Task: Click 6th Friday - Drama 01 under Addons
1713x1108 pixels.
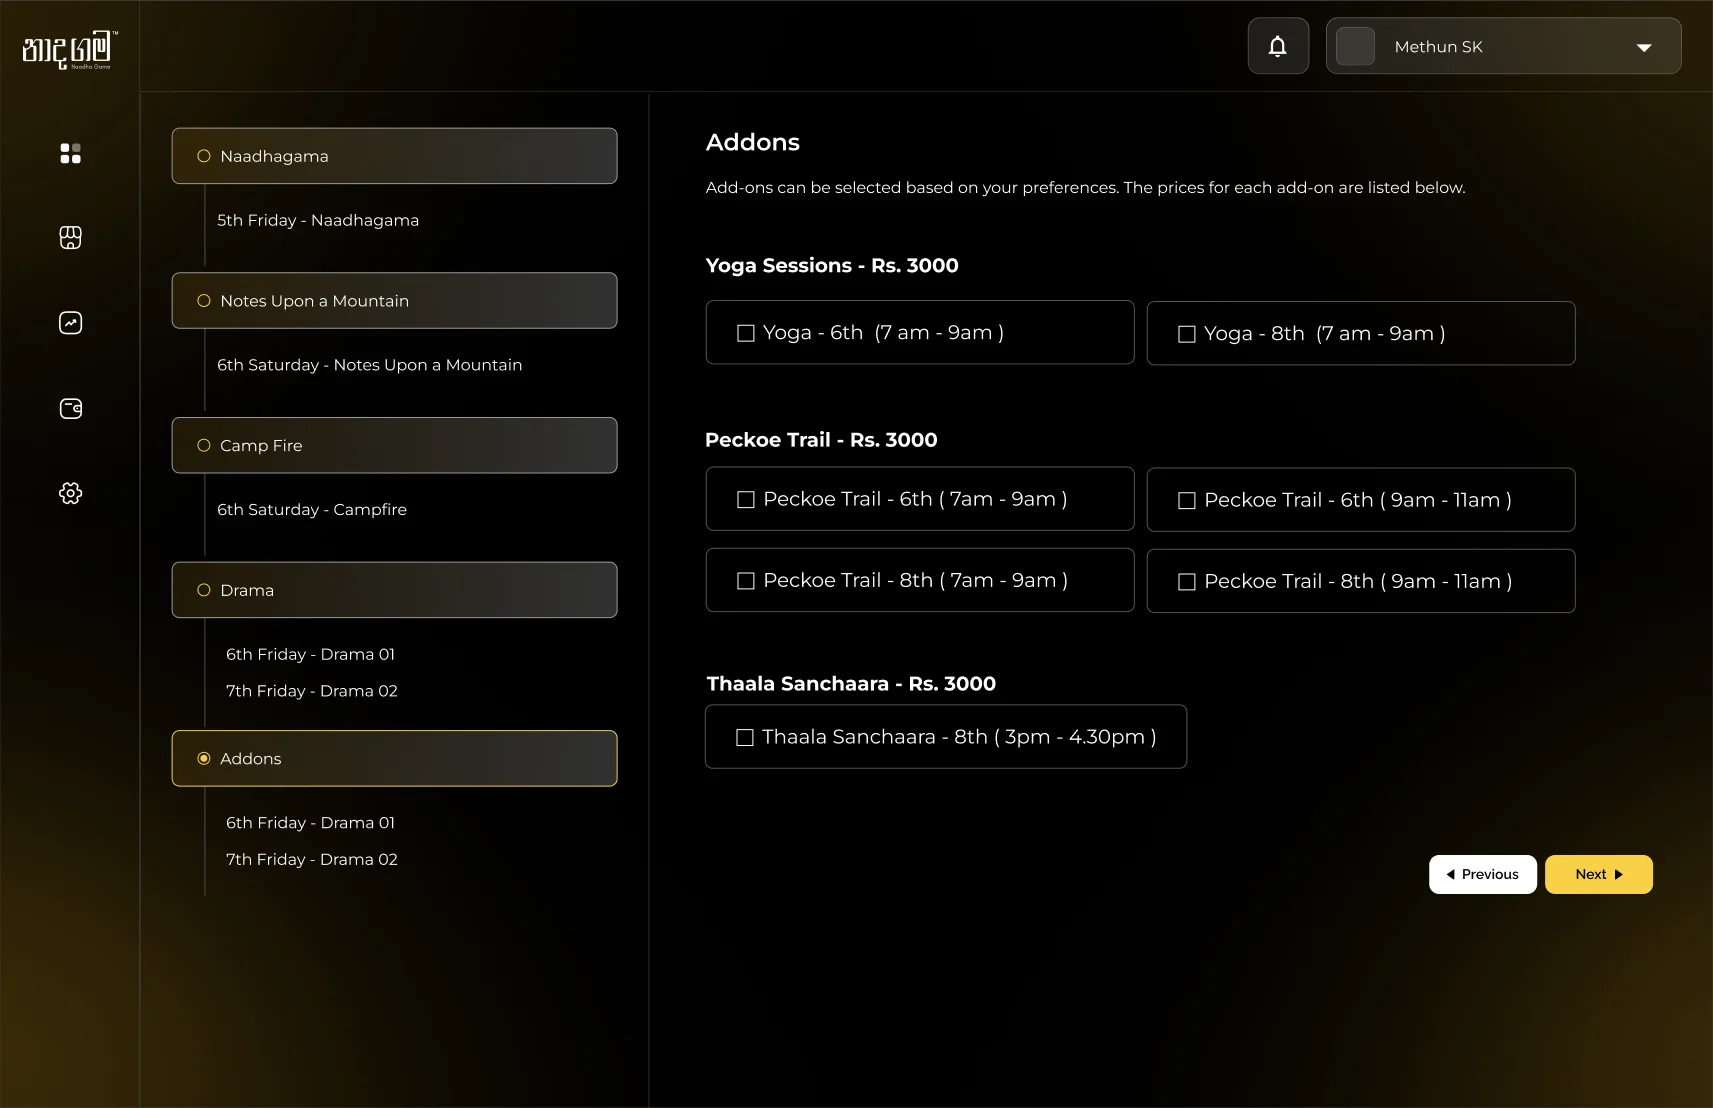Action: pyautogui.click(x=310, y=823)
